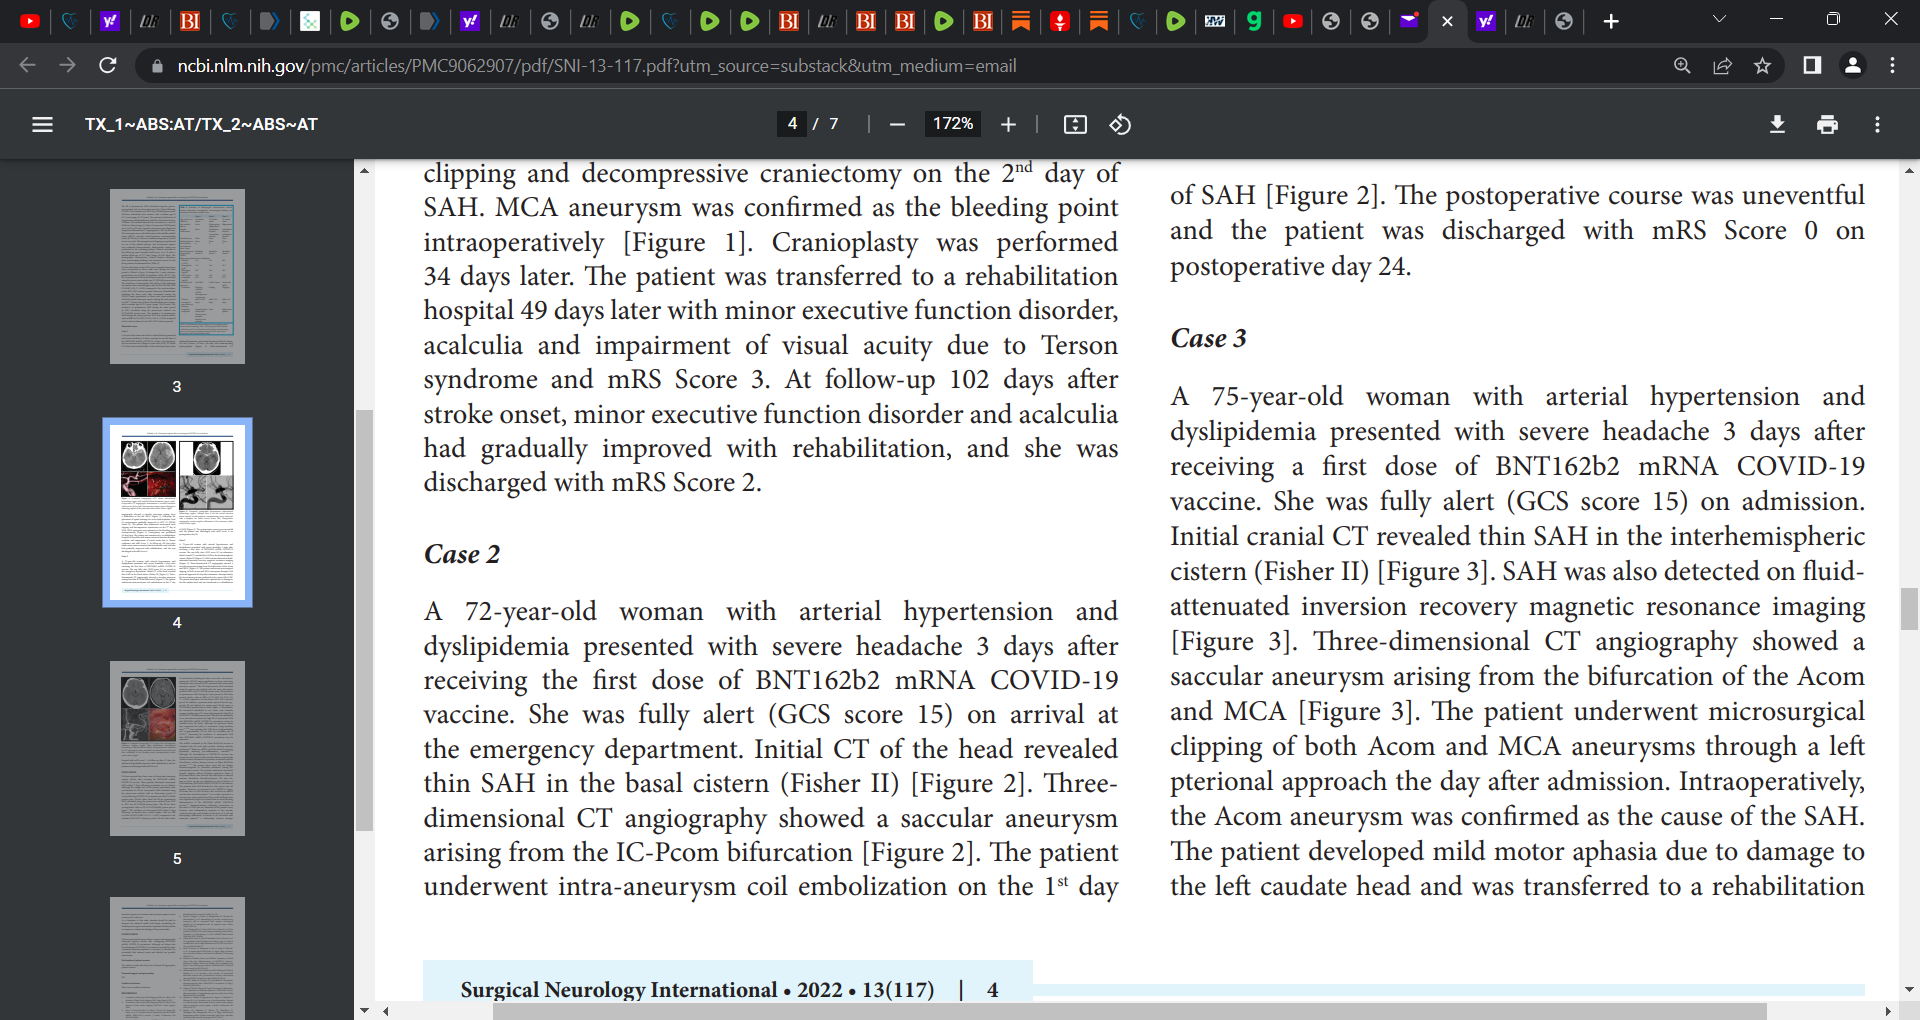The width and height of the screenshot is (1920, 1020).
Task: Open the Chrome profile menu
Action: pos(1852,65)
